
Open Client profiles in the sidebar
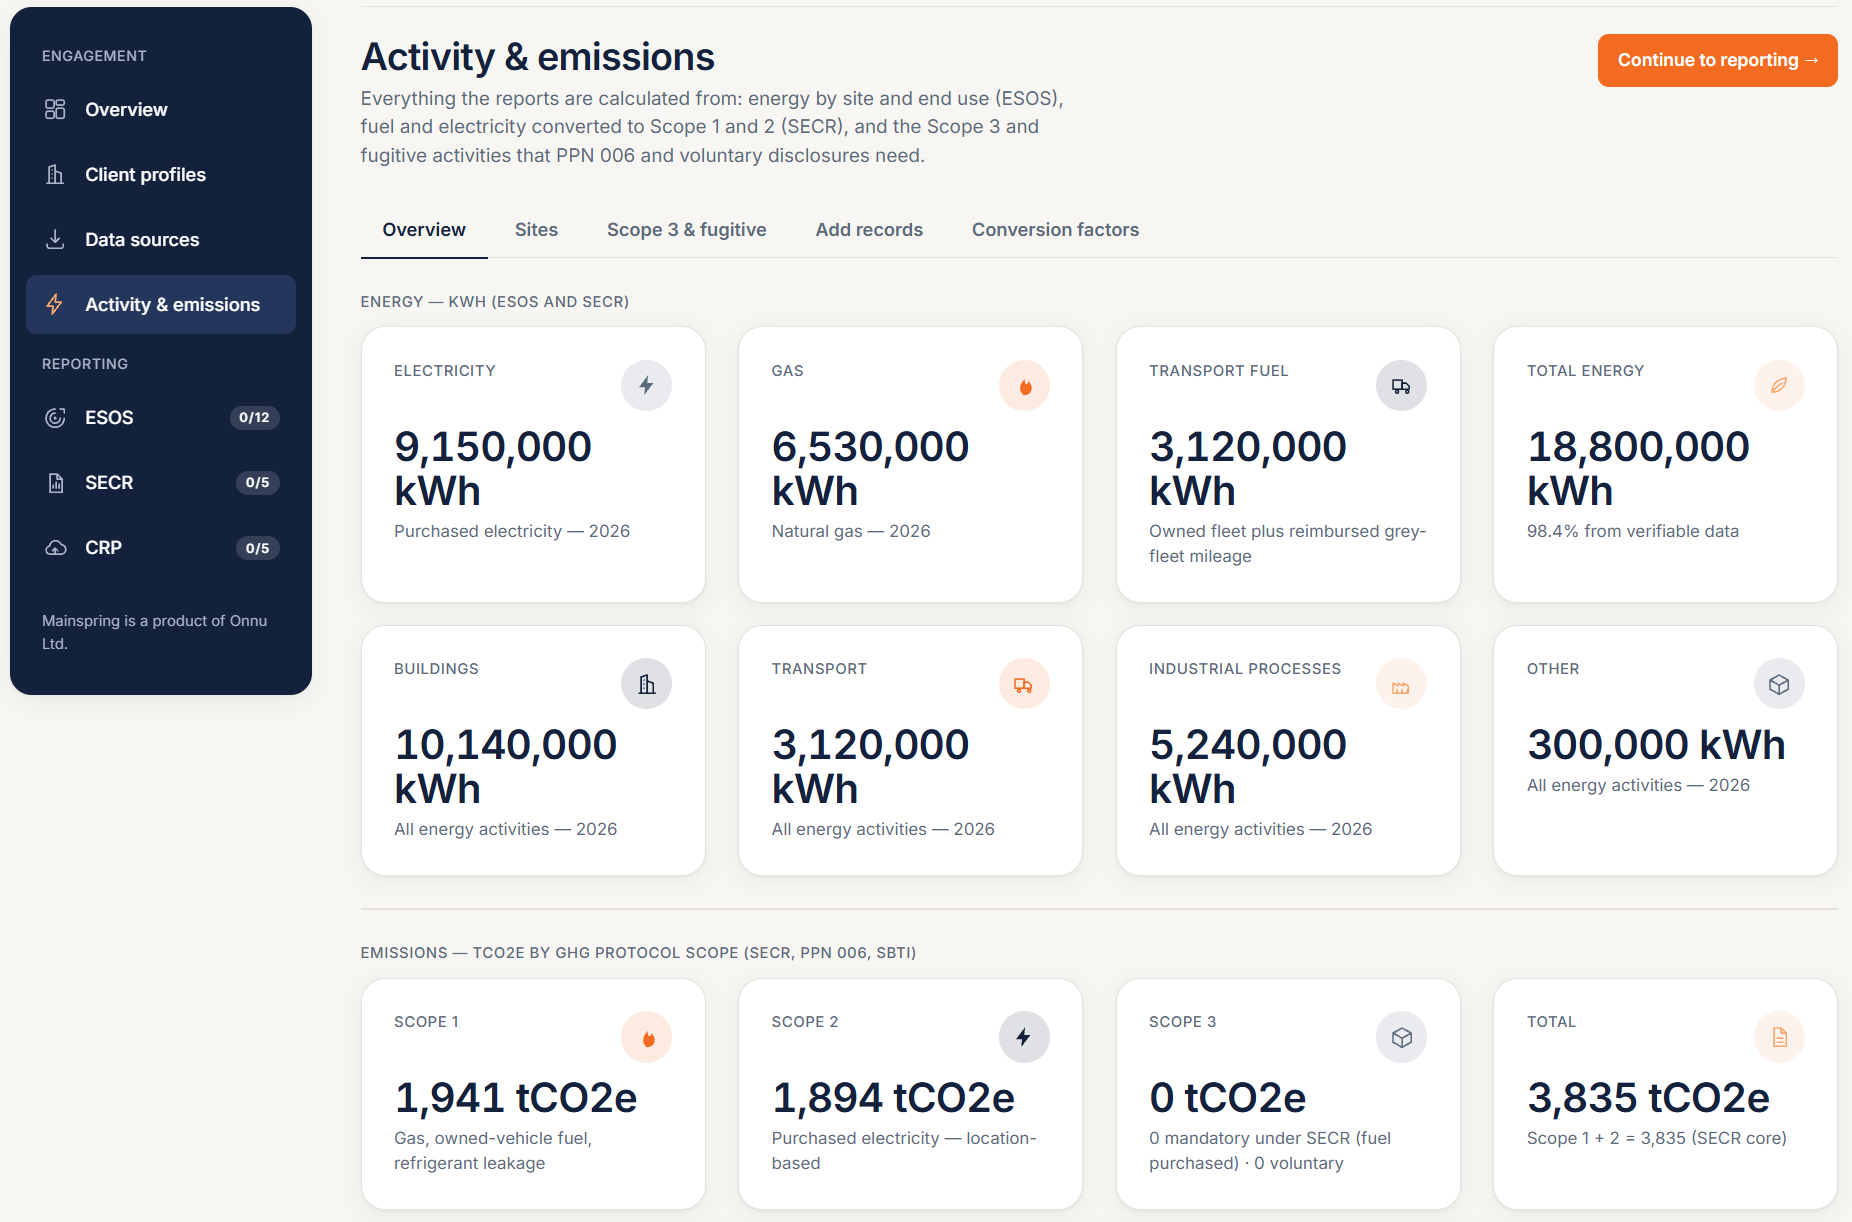coord(161,174)
